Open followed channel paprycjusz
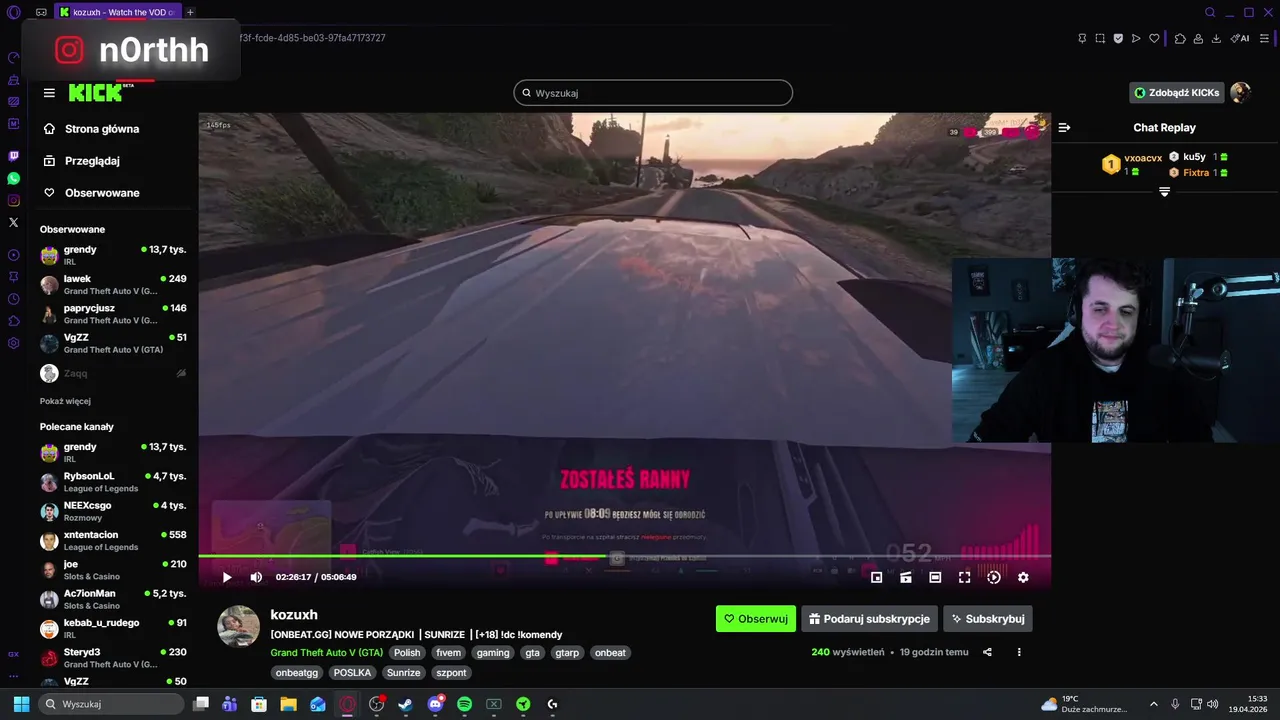1280x720 pixels. point(113,314)
